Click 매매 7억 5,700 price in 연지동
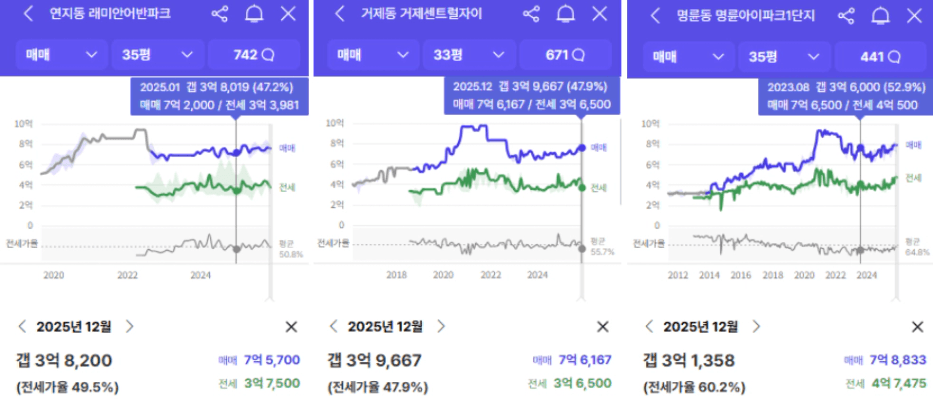This screenshot has width=933, height=401. point(264,360)
